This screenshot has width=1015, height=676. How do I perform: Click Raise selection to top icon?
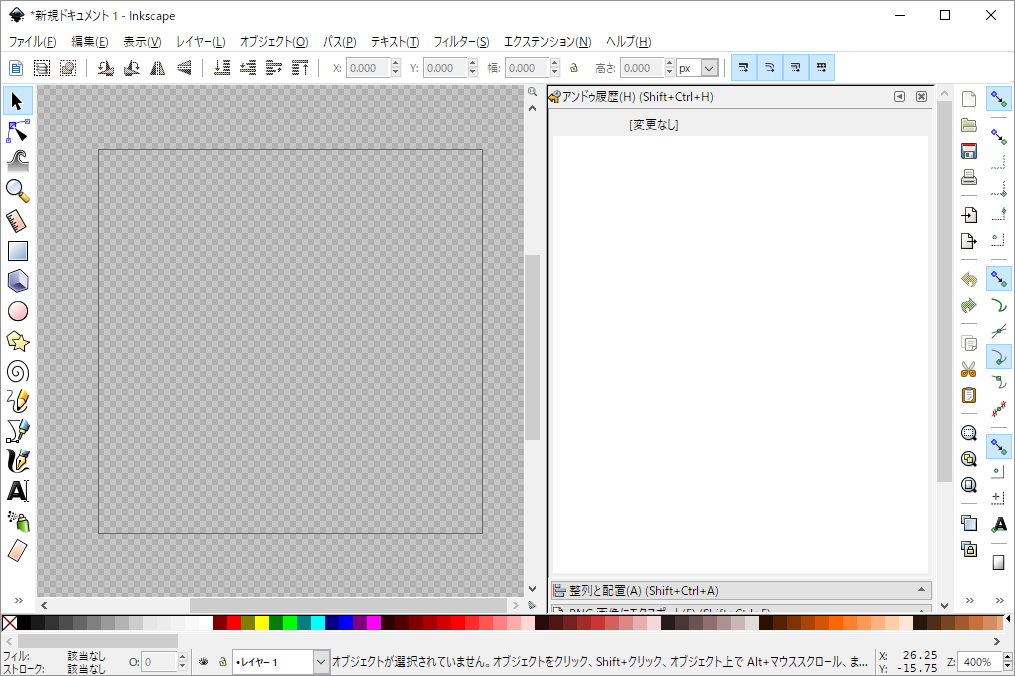(300, 68)
